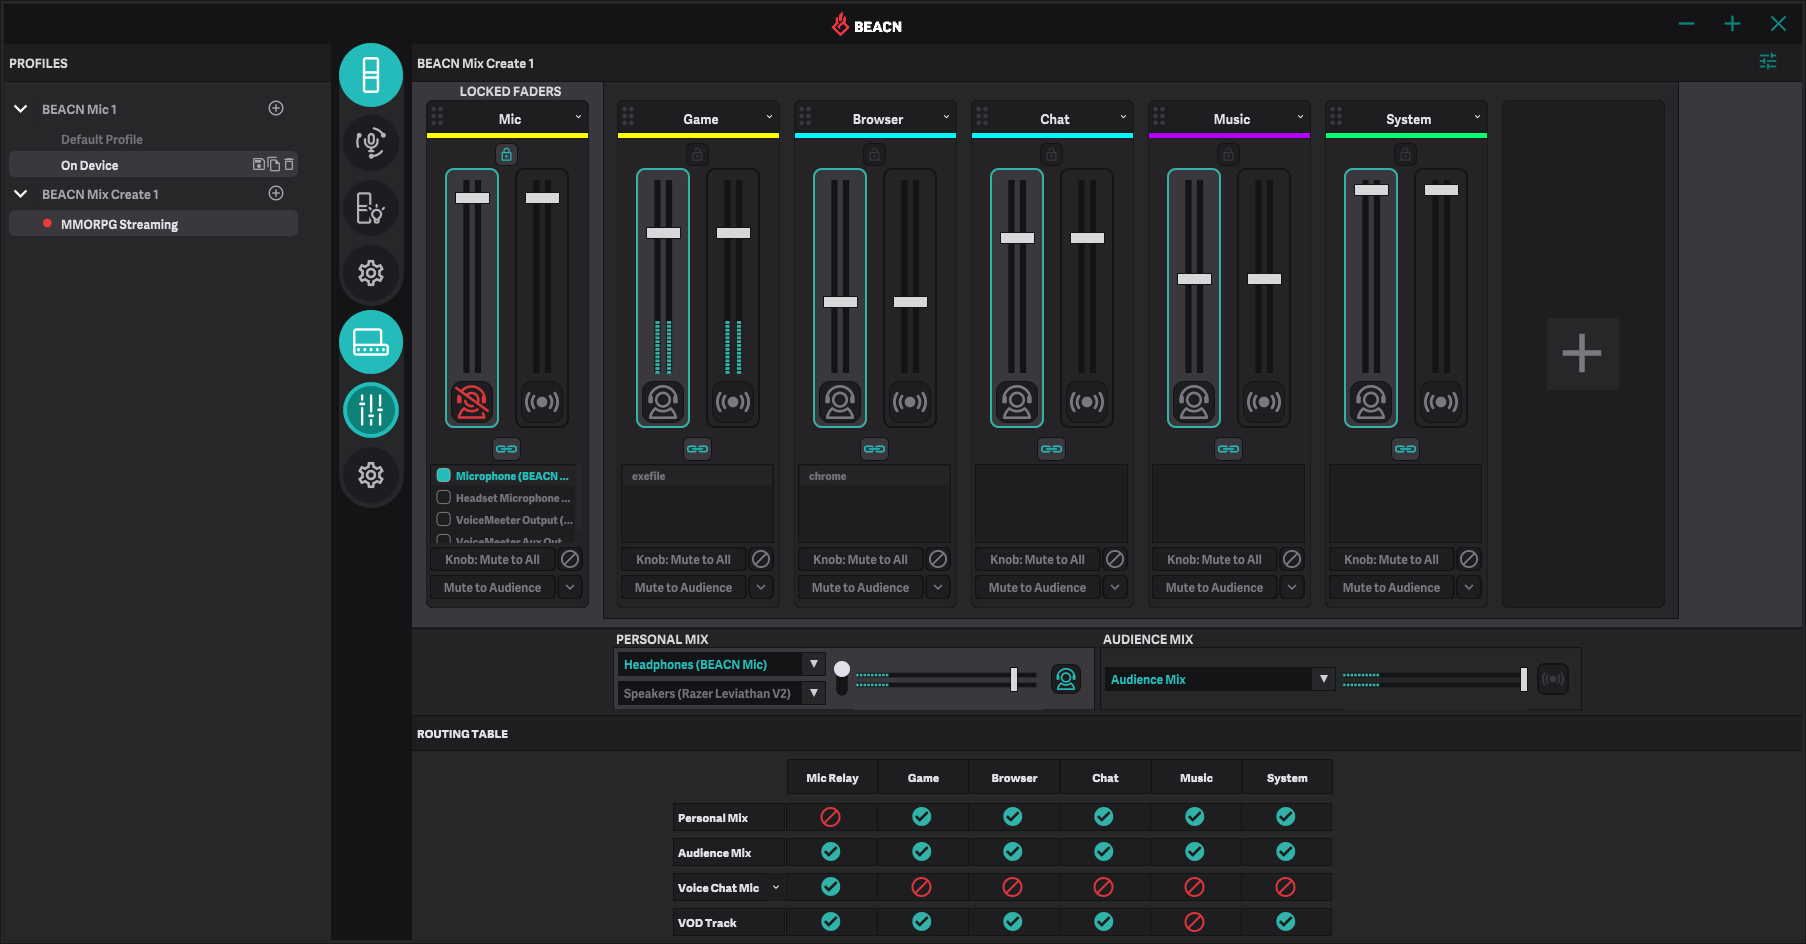1806x944 pixels.
Task: Click the Browser personal mix fader handle
Action: click(x=840, y=301)
